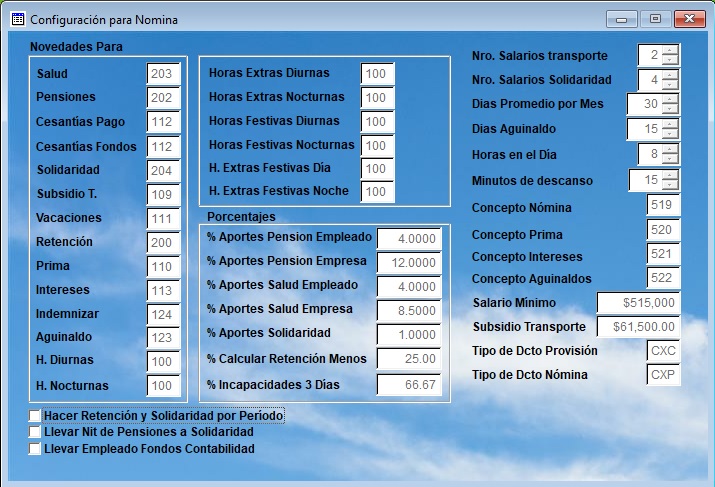Click the Pensiones code field
Image resolution: width=715 pixels, height=487 pixels.
pyautogui.click(x=164, y=98)
